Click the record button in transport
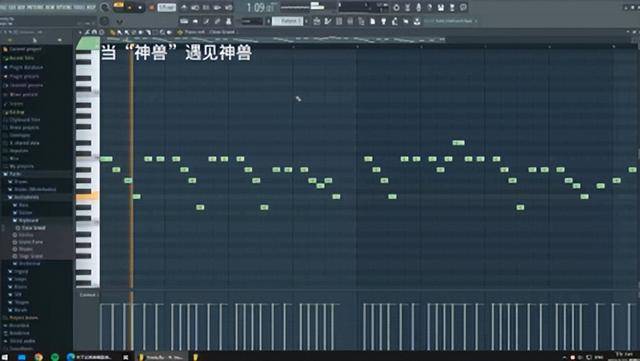The image size is (640, 361). tap(151, 7)
